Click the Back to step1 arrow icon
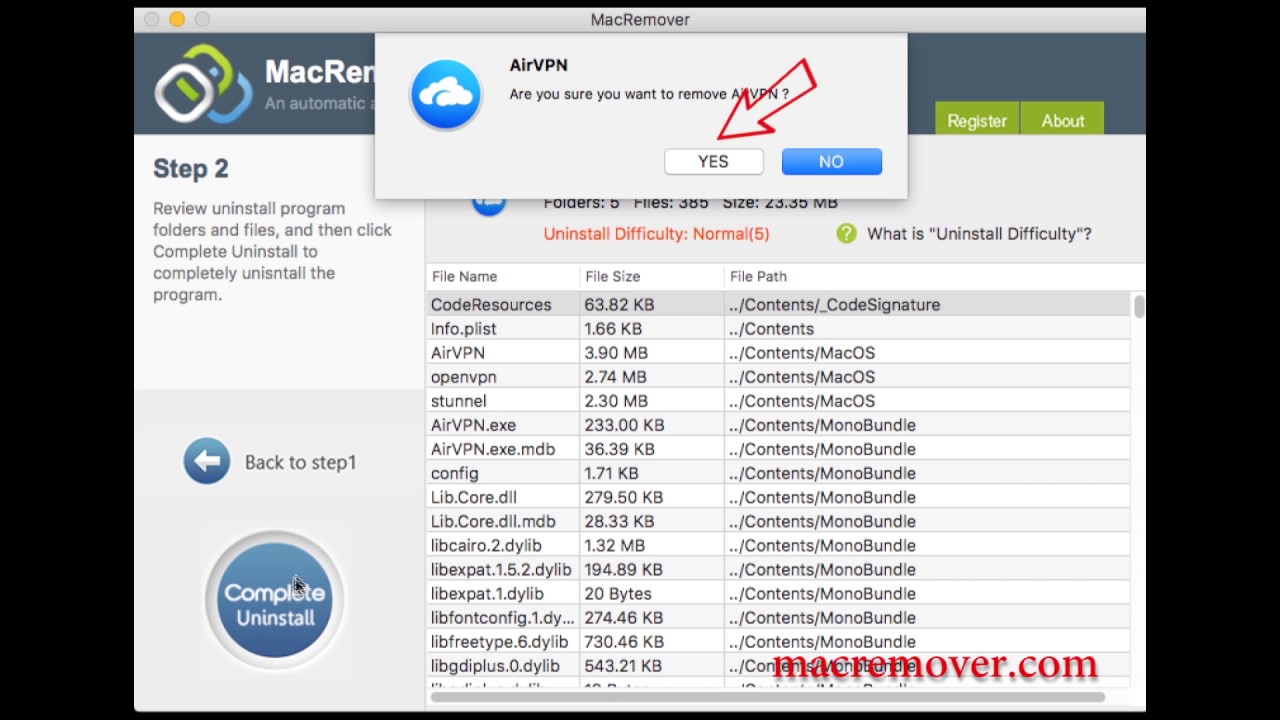 click(x=207, y=461)
